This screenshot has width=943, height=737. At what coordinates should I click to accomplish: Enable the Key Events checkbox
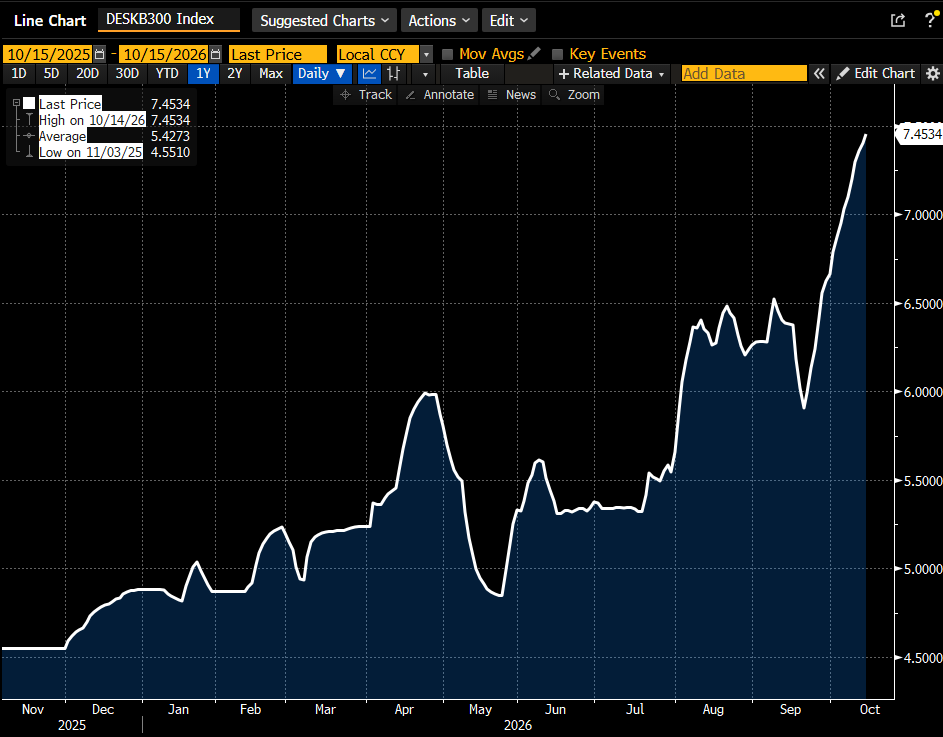(x=558, y=54)
